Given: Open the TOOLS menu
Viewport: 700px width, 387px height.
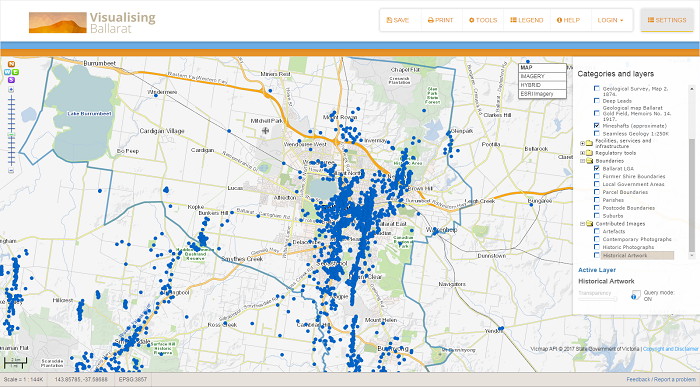Looking at the screenshot, I should click(483, 20).
